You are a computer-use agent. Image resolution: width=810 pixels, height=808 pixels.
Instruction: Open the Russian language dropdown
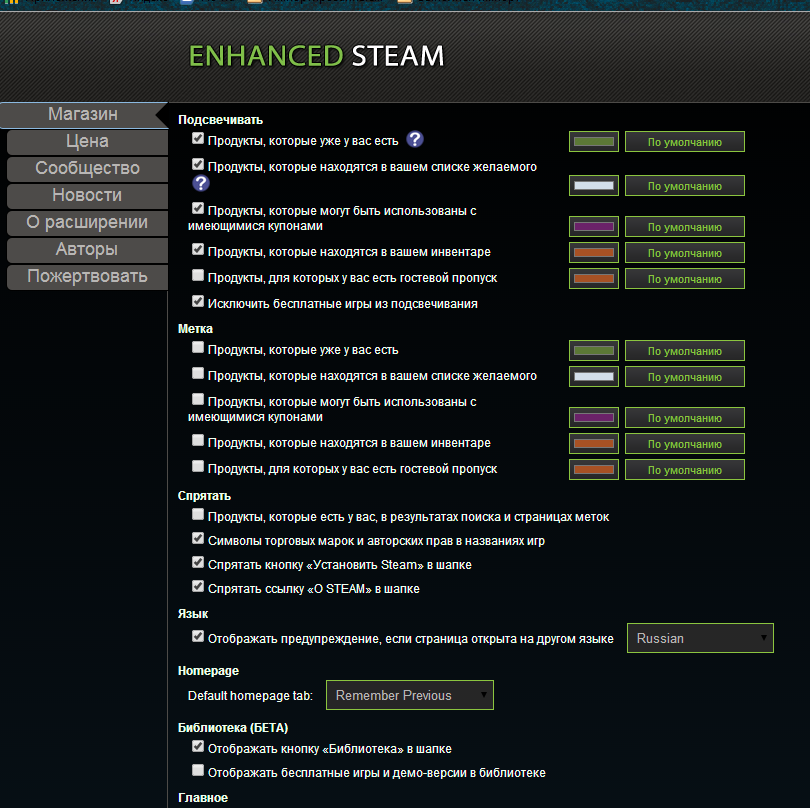pos(700,638)
